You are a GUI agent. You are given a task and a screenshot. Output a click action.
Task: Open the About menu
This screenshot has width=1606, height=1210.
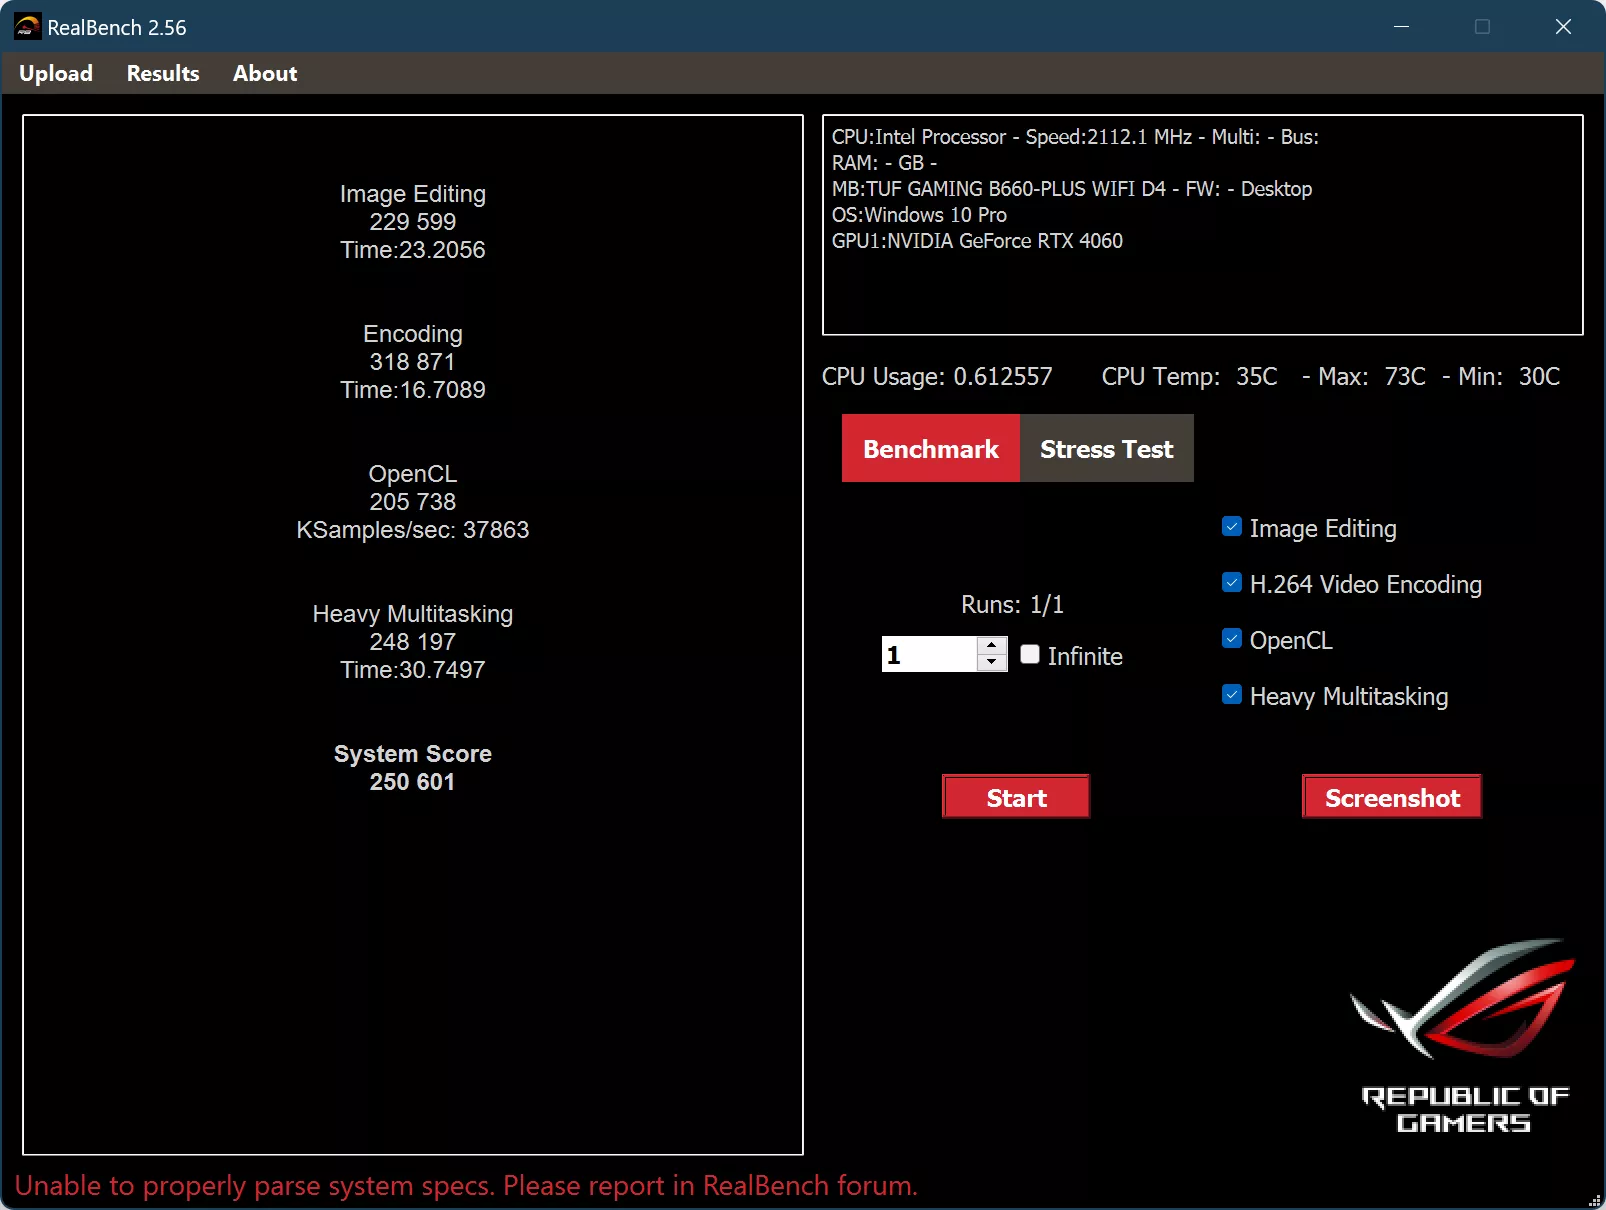click(x=265, y=73)
